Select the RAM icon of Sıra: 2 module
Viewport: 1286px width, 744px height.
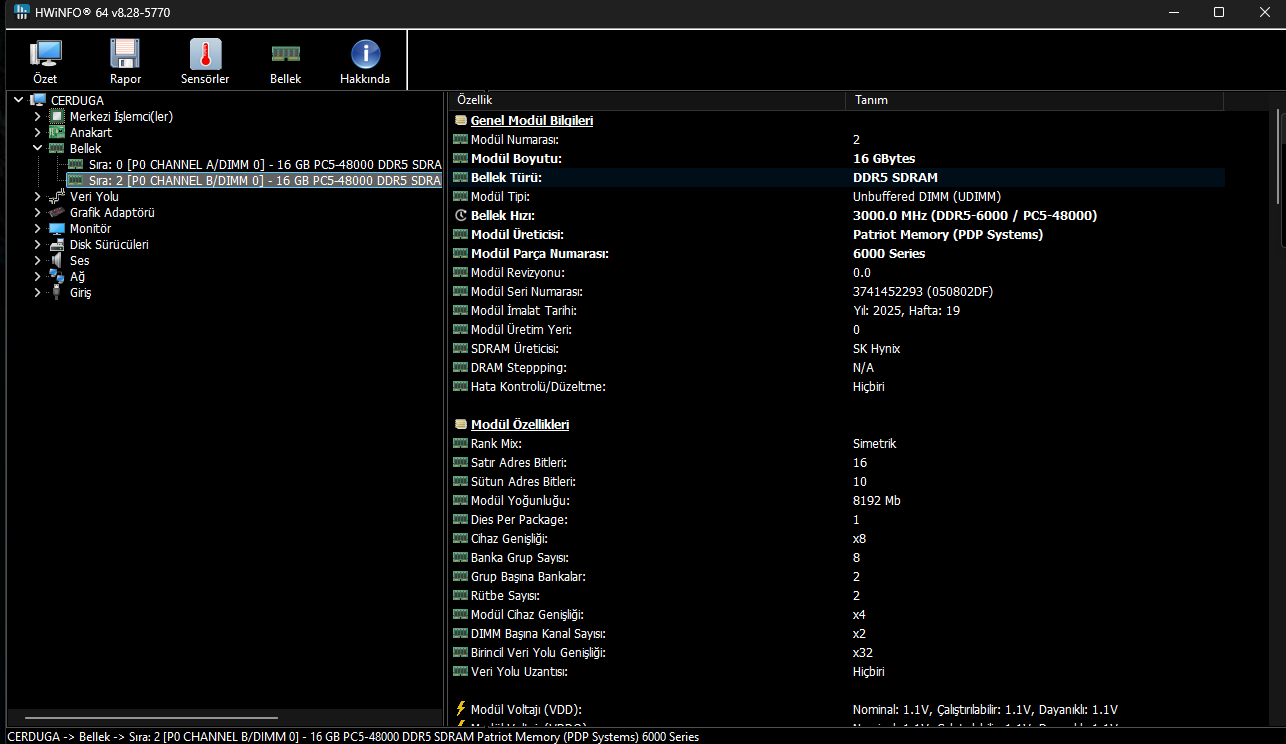pyautogui.click(x=76, y=180)
